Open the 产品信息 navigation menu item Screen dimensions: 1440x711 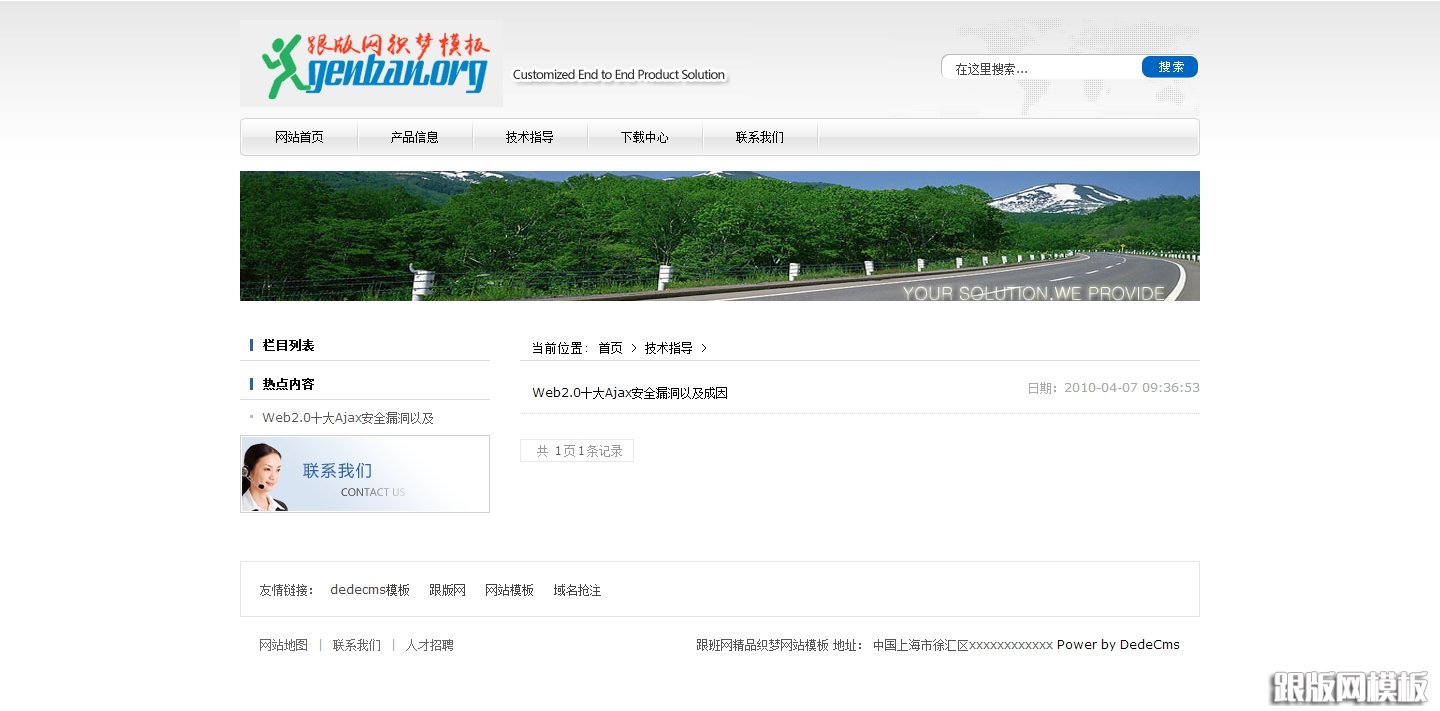coord(414,137)
